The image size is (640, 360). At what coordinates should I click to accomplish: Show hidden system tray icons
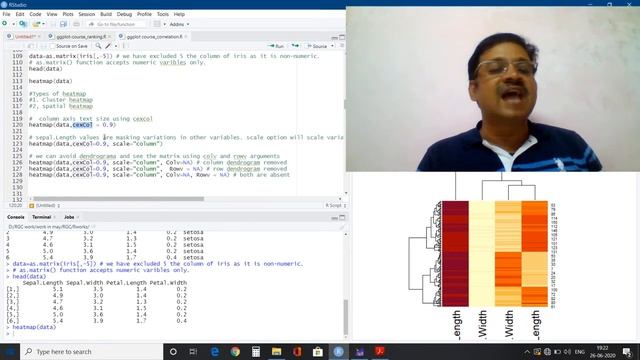coord(527,351)
